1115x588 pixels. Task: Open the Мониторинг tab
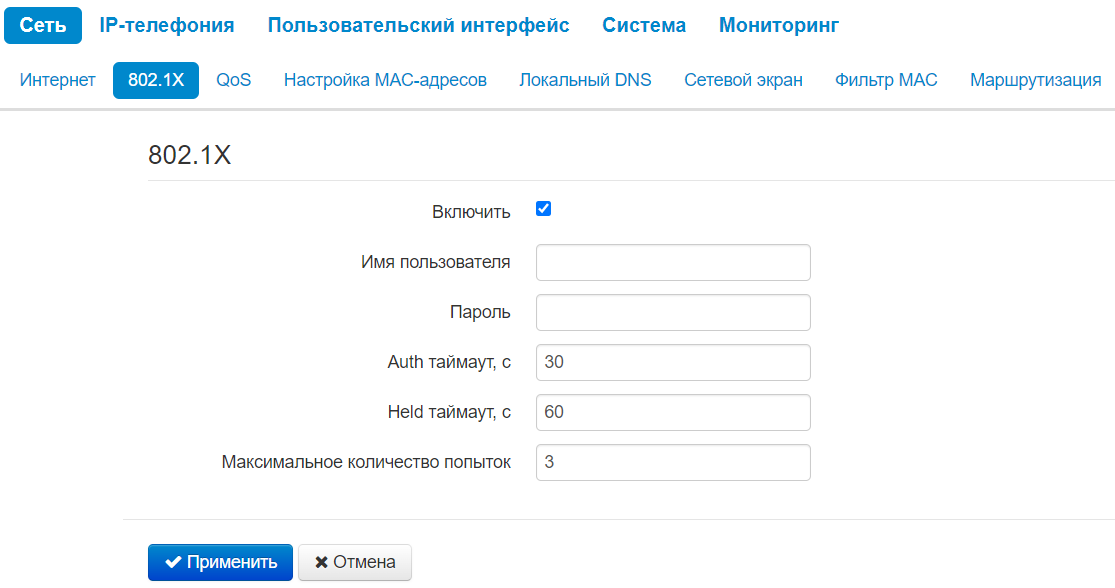(779, 25)
